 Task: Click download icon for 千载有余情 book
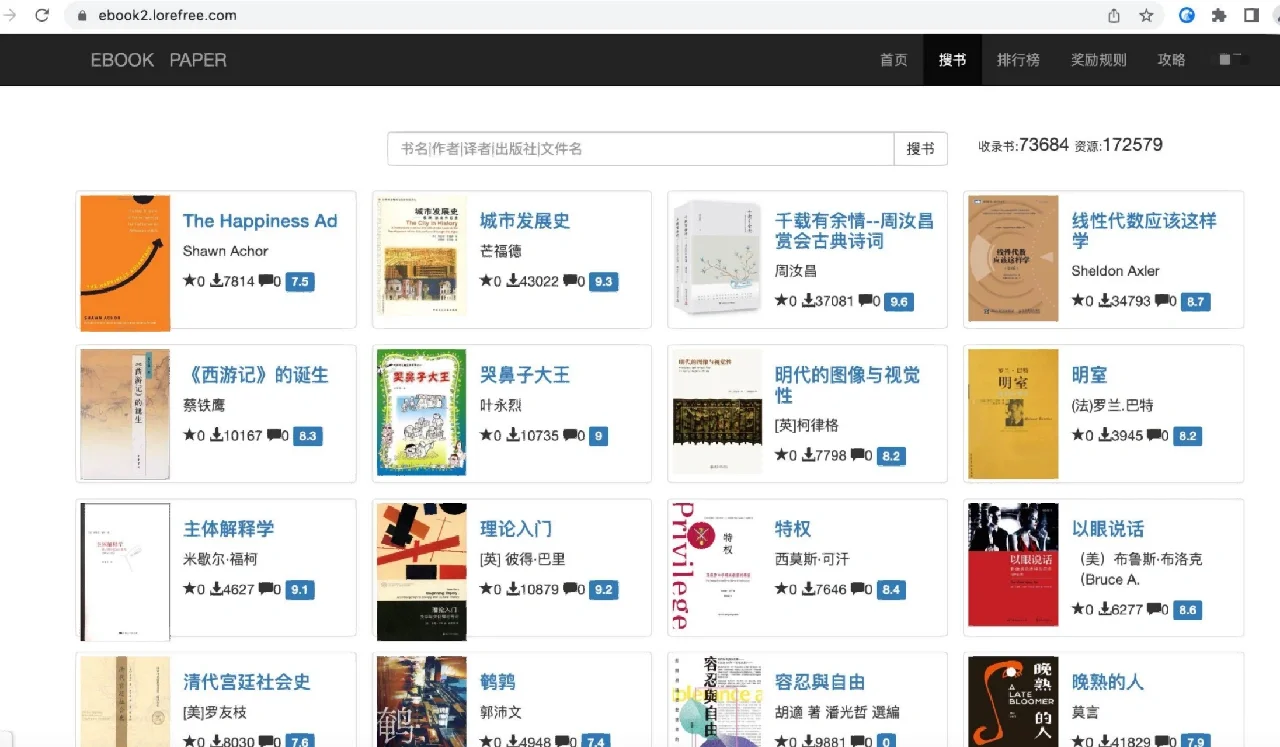(809, 300)
